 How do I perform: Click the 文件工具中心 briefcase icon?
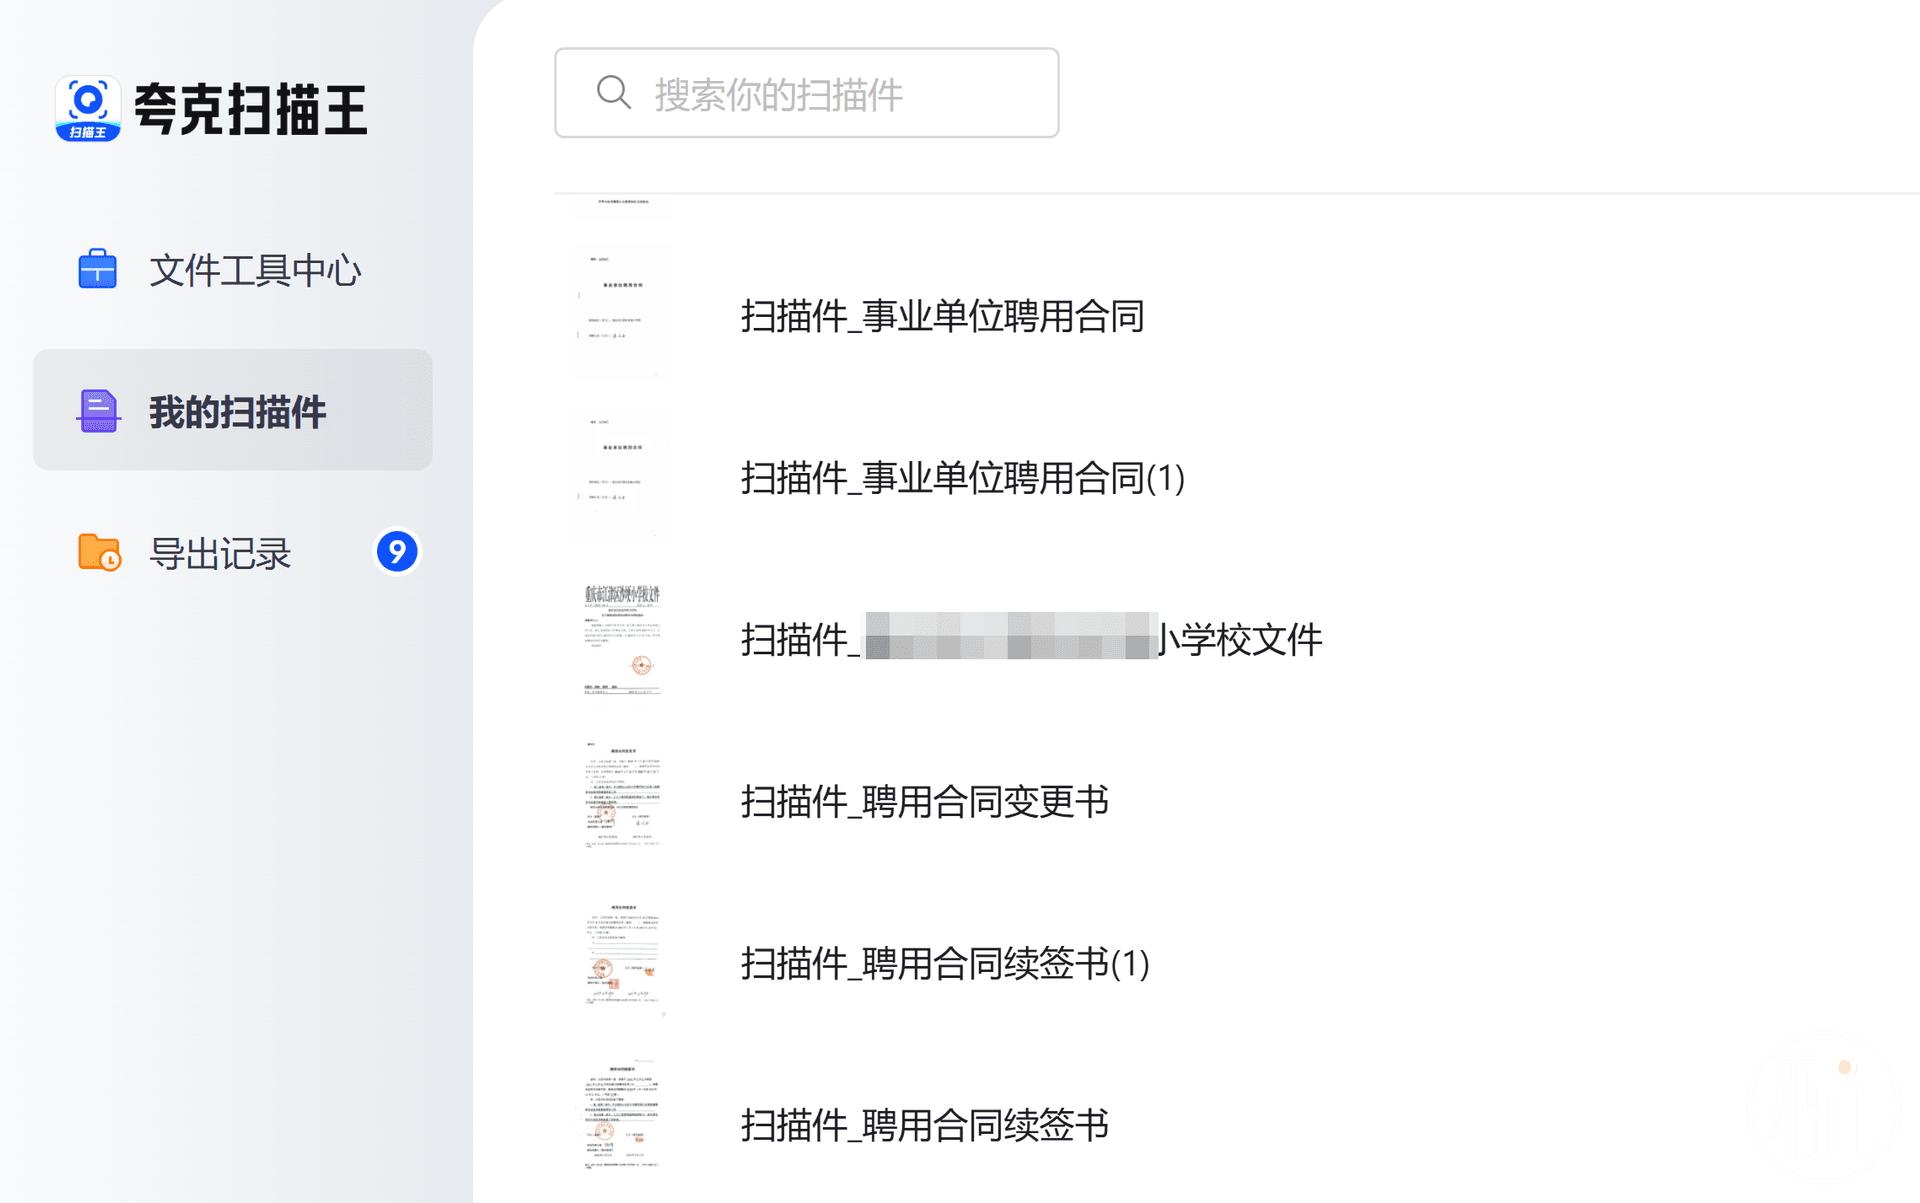(x=98, y=270)
